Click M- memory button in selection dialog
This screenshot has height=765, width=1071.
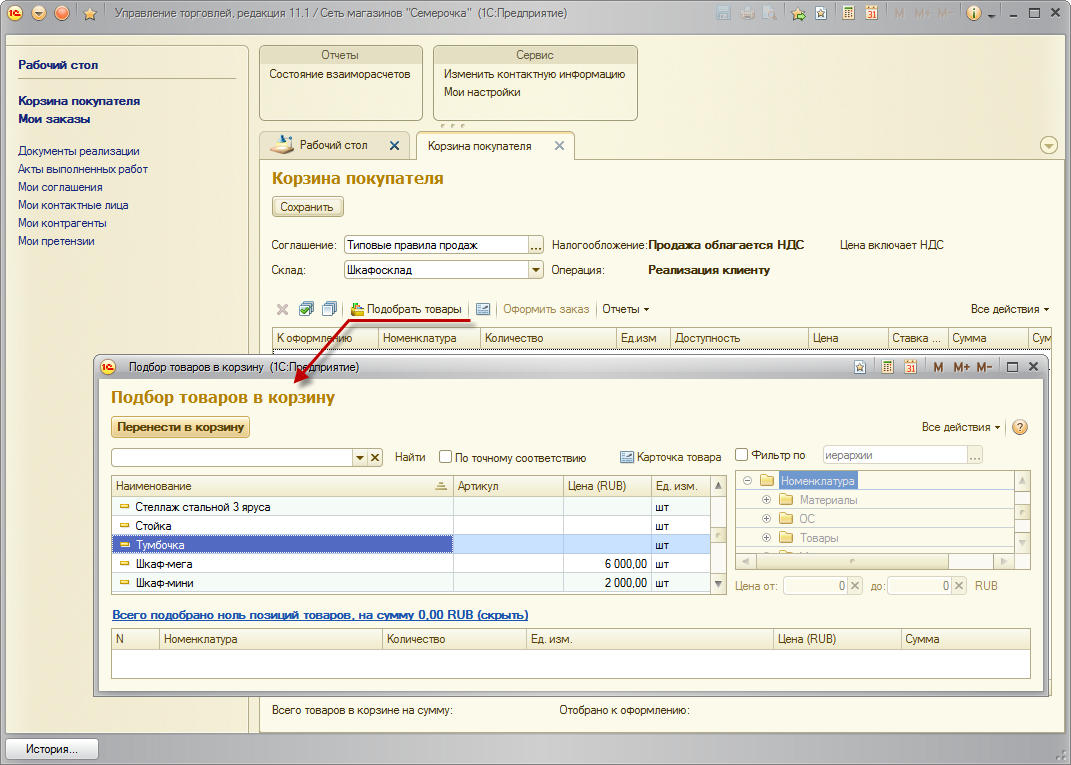pos(984,367)
